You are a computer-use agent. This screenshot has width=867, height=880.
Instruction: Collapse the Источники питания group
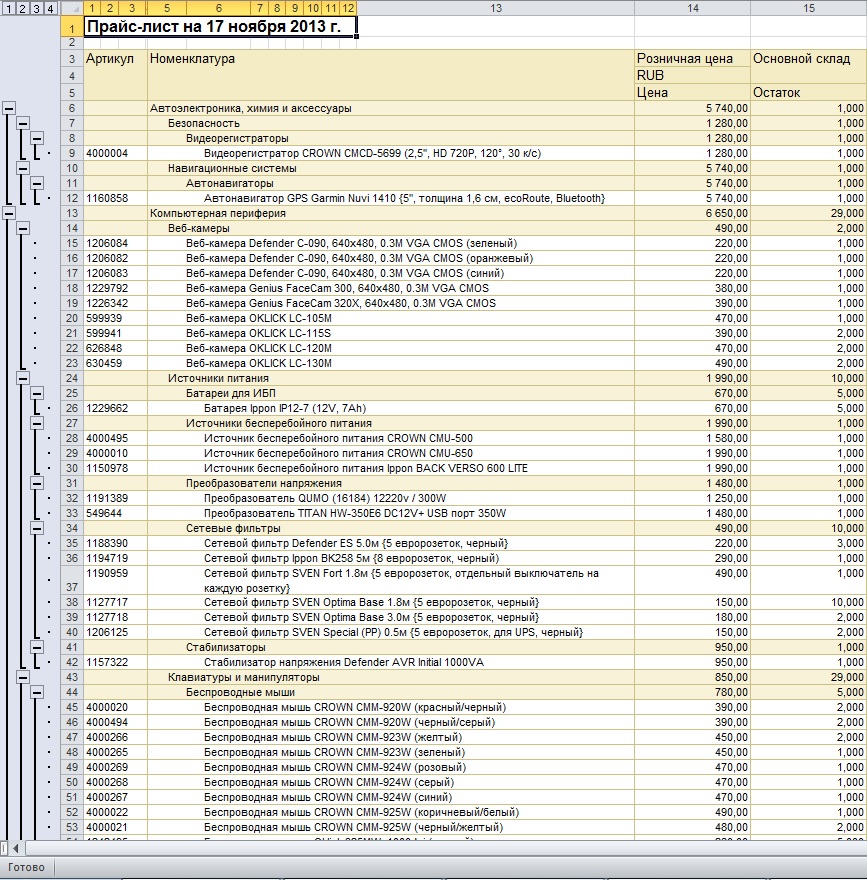coord(23,378)
